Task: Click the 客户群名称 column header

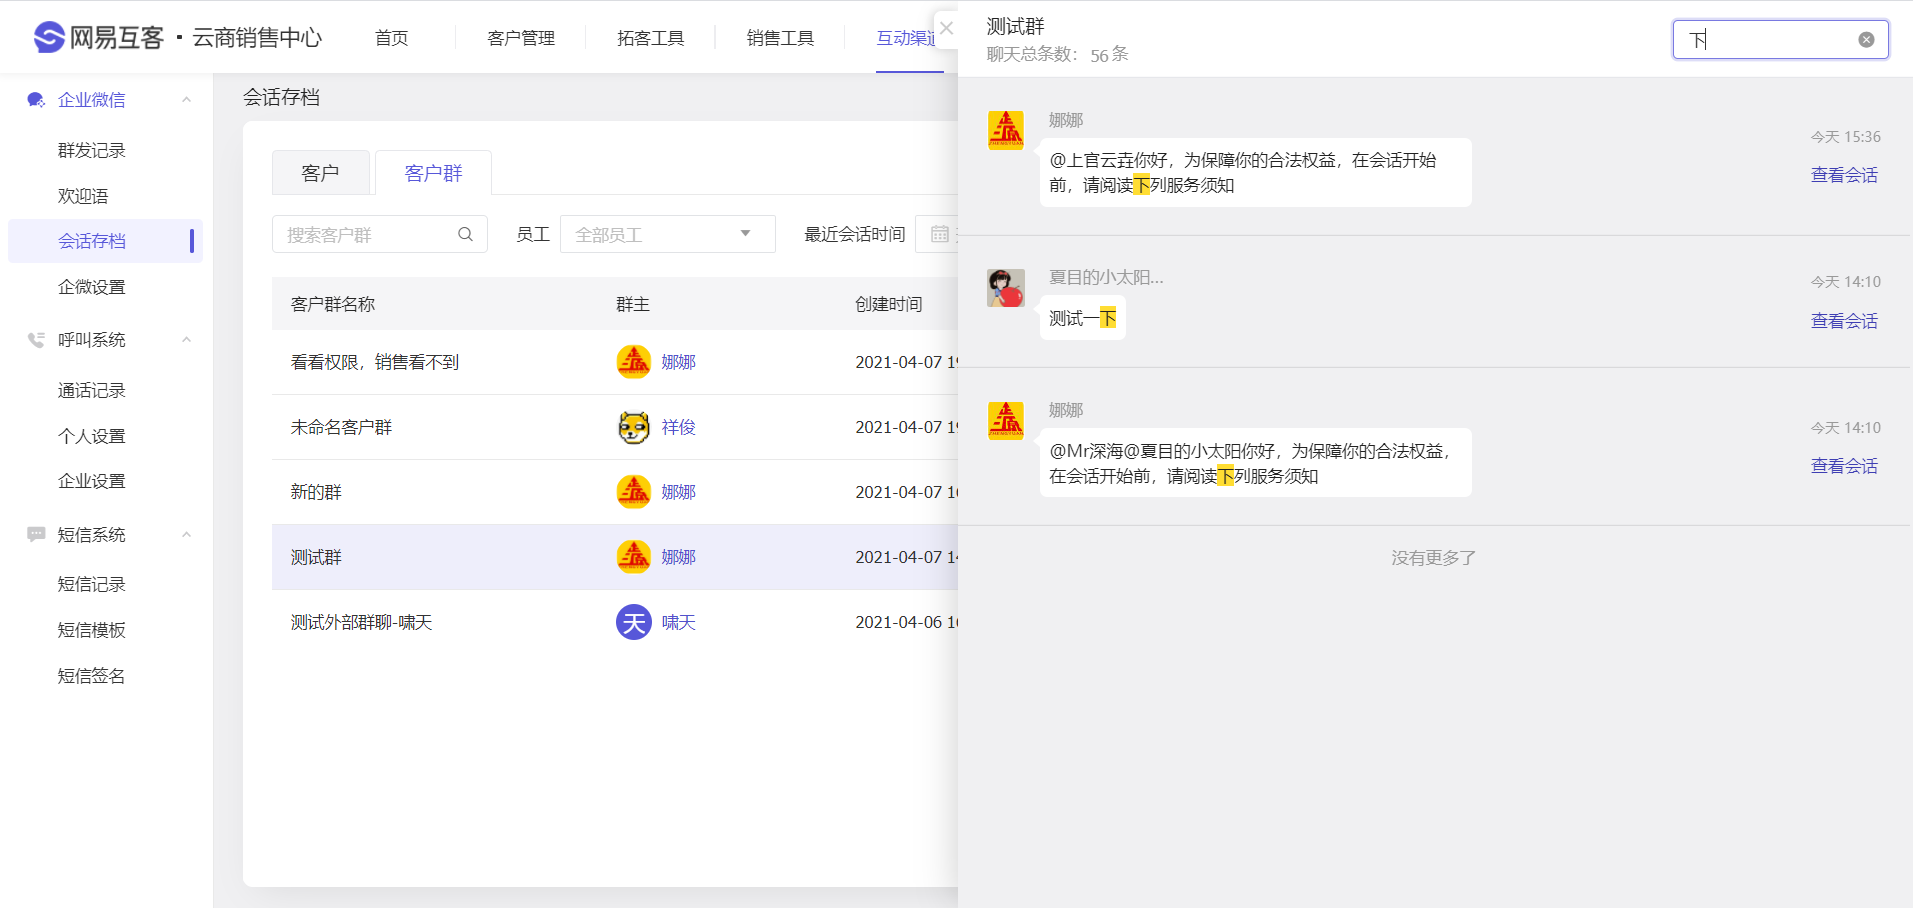Action: 333,304
